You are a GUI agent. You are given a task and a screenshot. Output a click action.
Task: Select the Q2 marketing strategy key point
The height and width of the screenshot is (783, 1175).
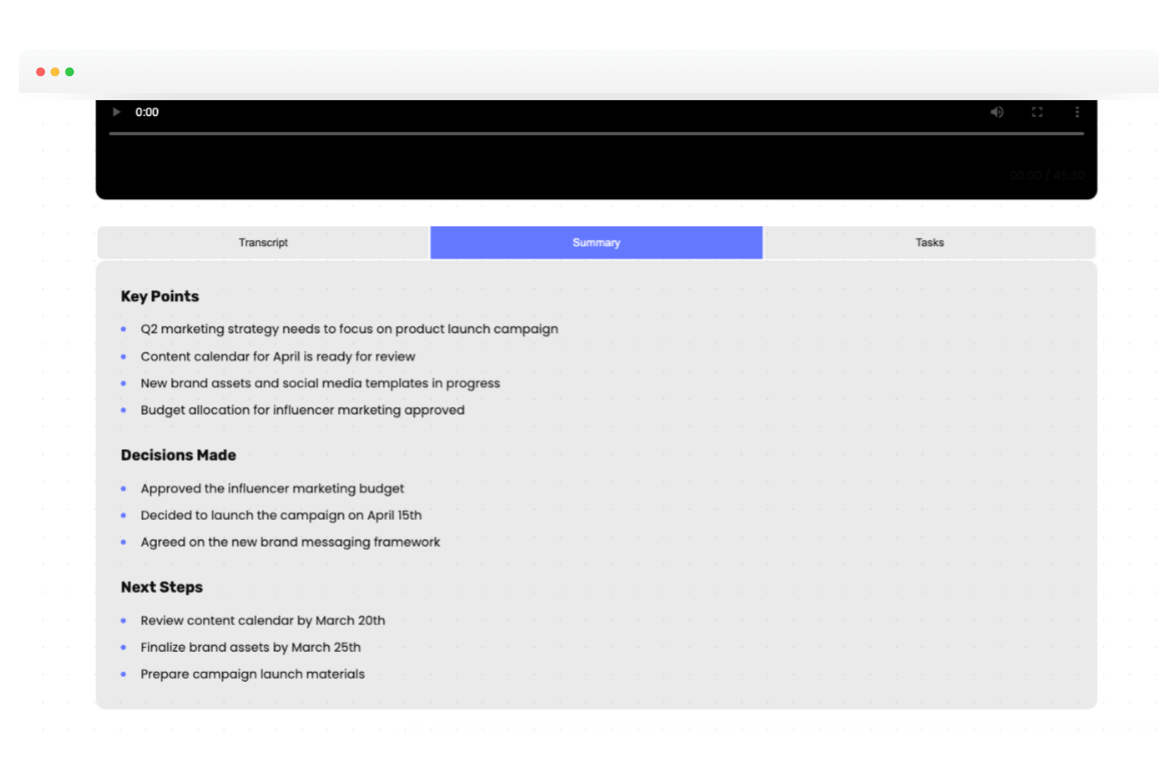tap(349, 329)
